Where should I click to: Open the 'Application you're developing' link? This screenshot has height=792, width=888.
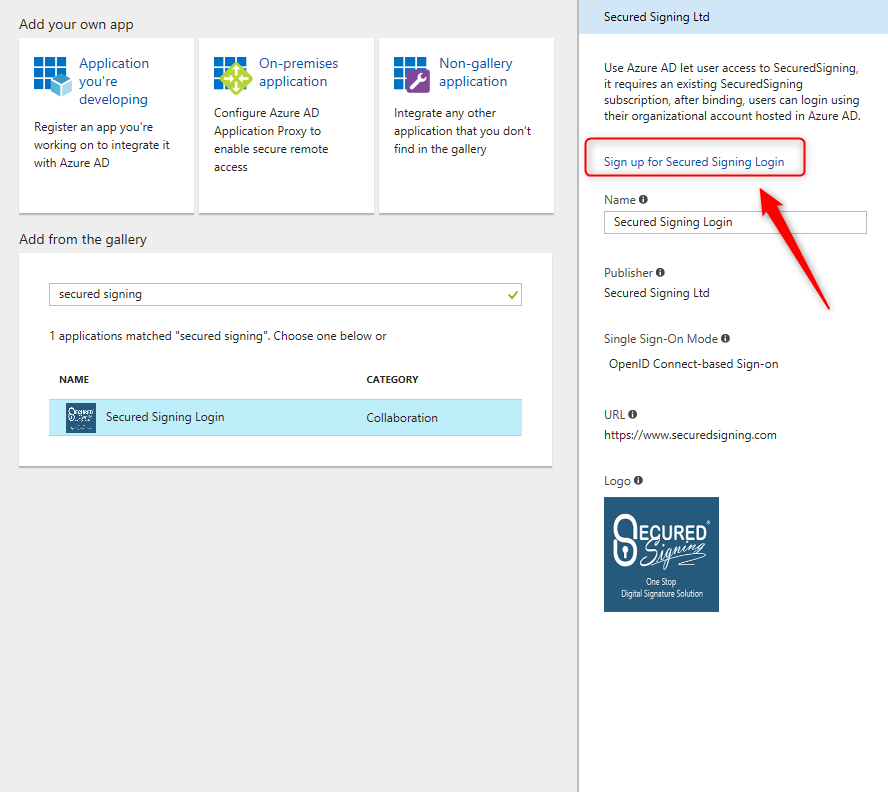(x=113, y=81)
